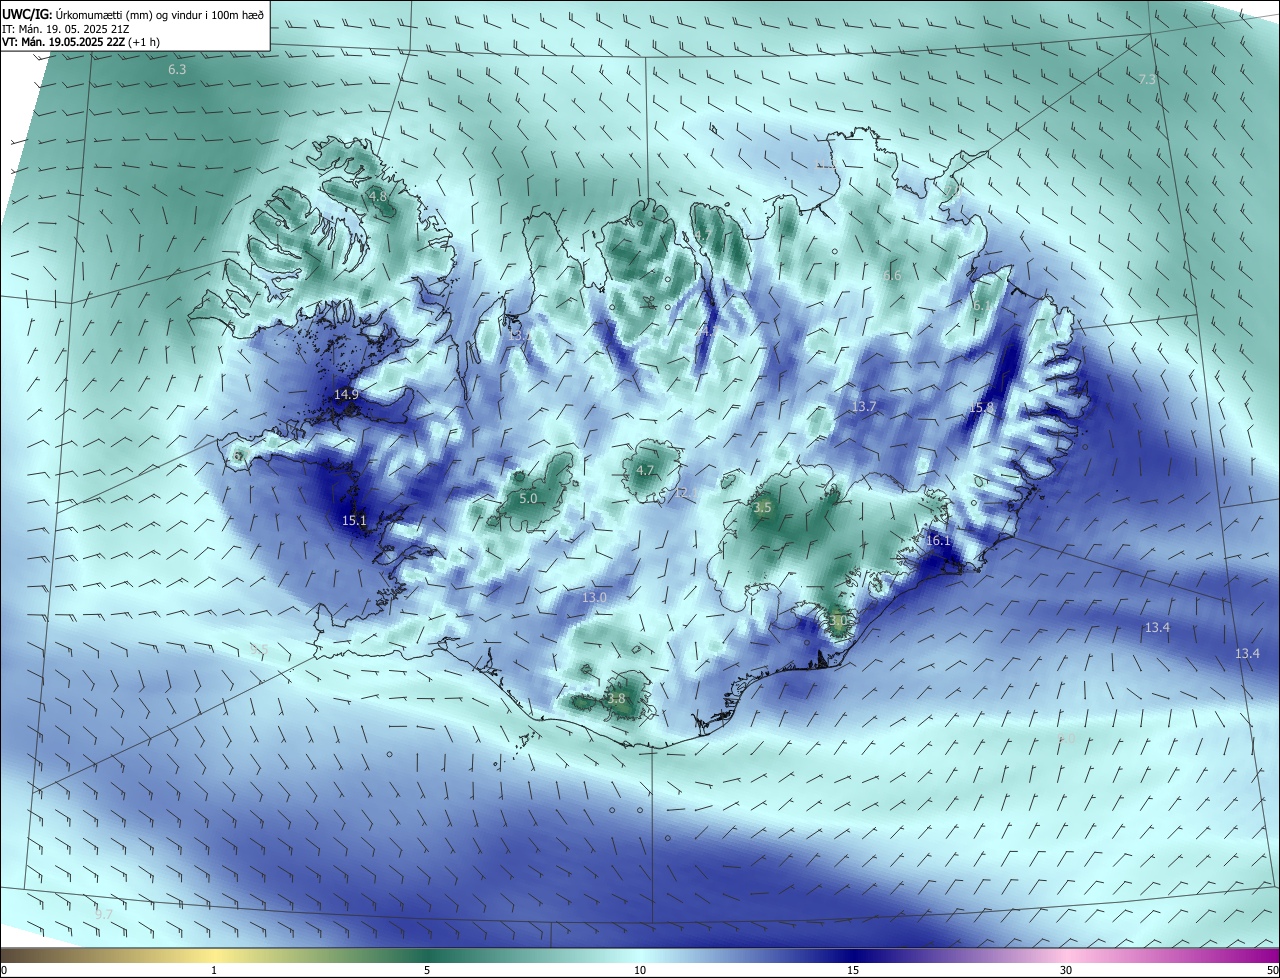The height and width of the screenshot is (978, 1280).
Task: Click the '0' tick label on the colorbar
Action: pyautogui.click(x=3, y=970)
